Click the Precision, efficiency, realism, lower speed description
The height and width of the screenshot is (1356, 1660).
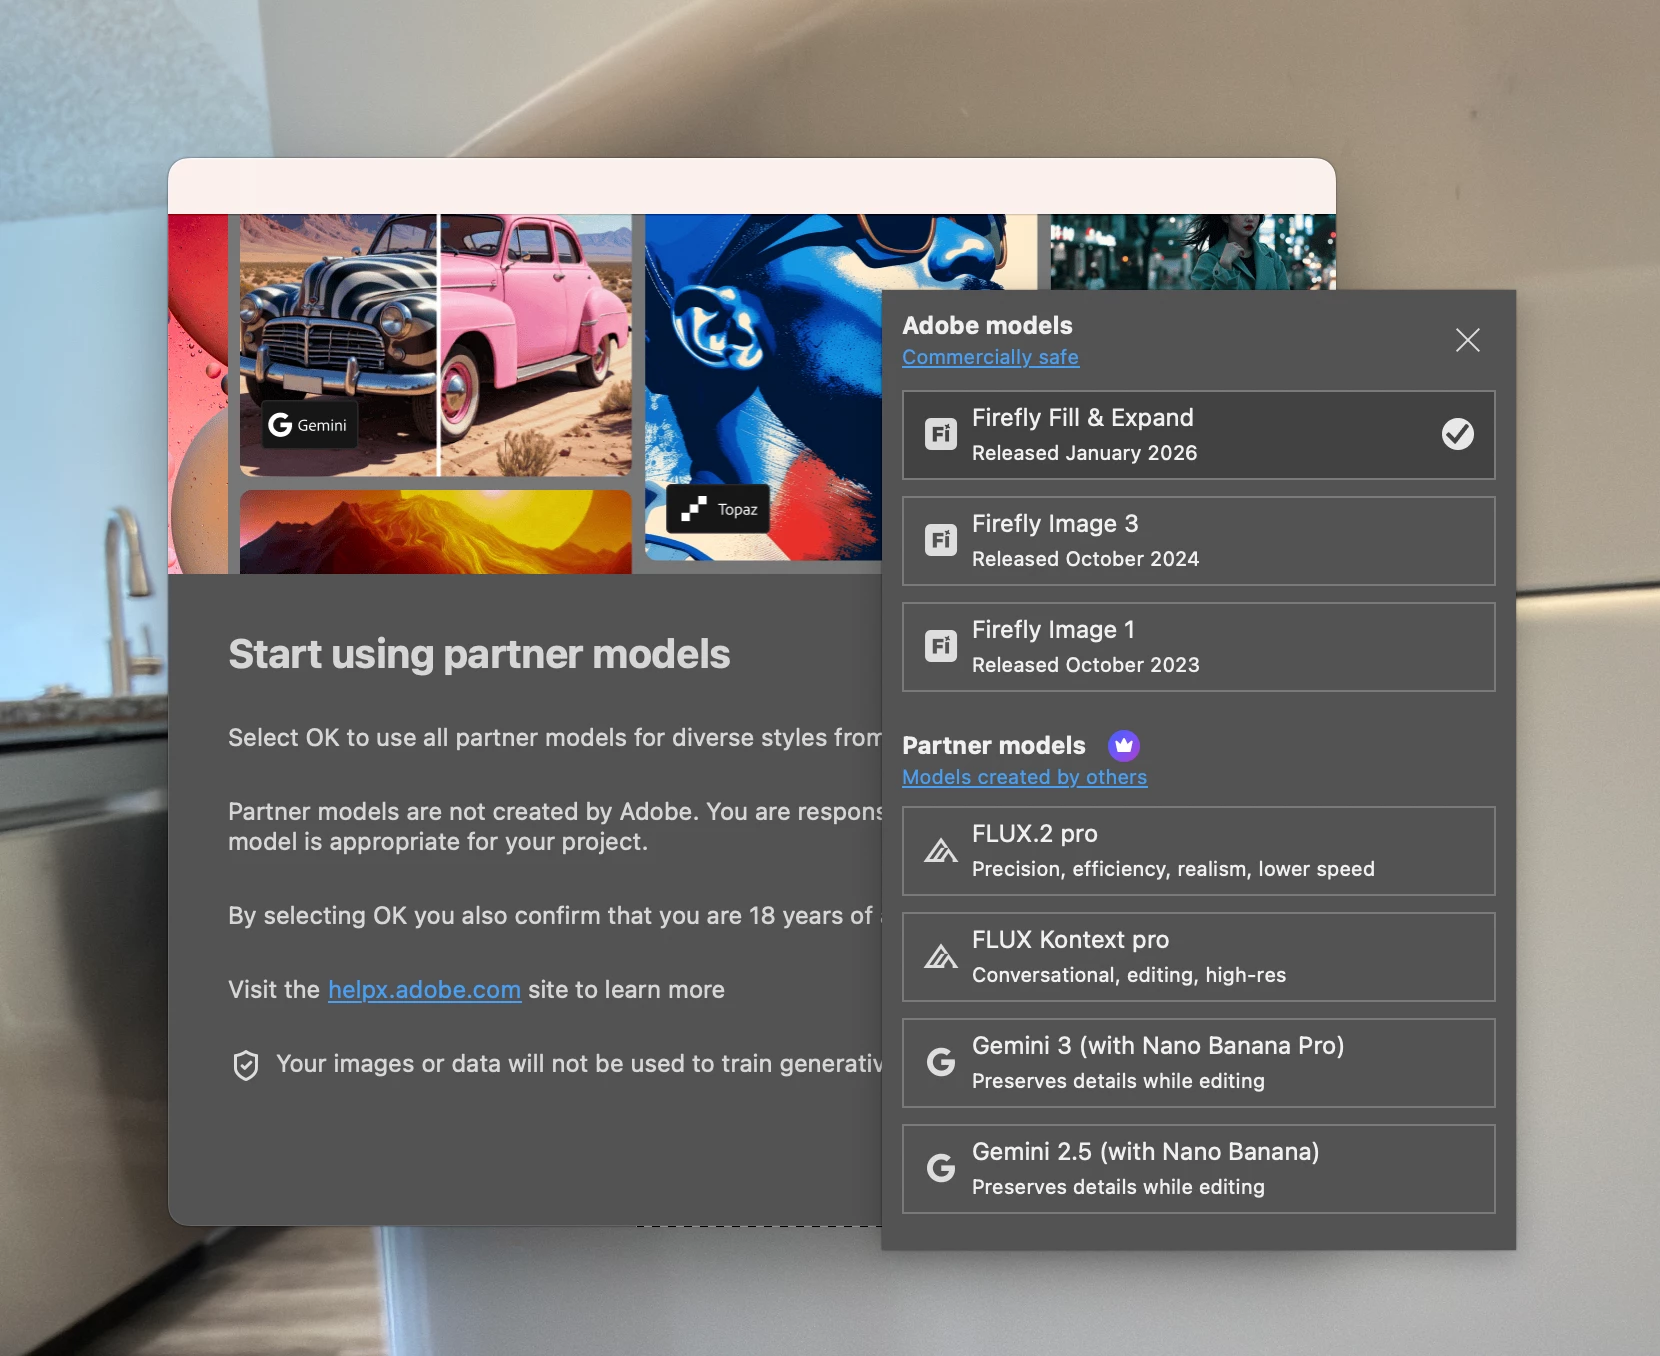point(1173,869)
